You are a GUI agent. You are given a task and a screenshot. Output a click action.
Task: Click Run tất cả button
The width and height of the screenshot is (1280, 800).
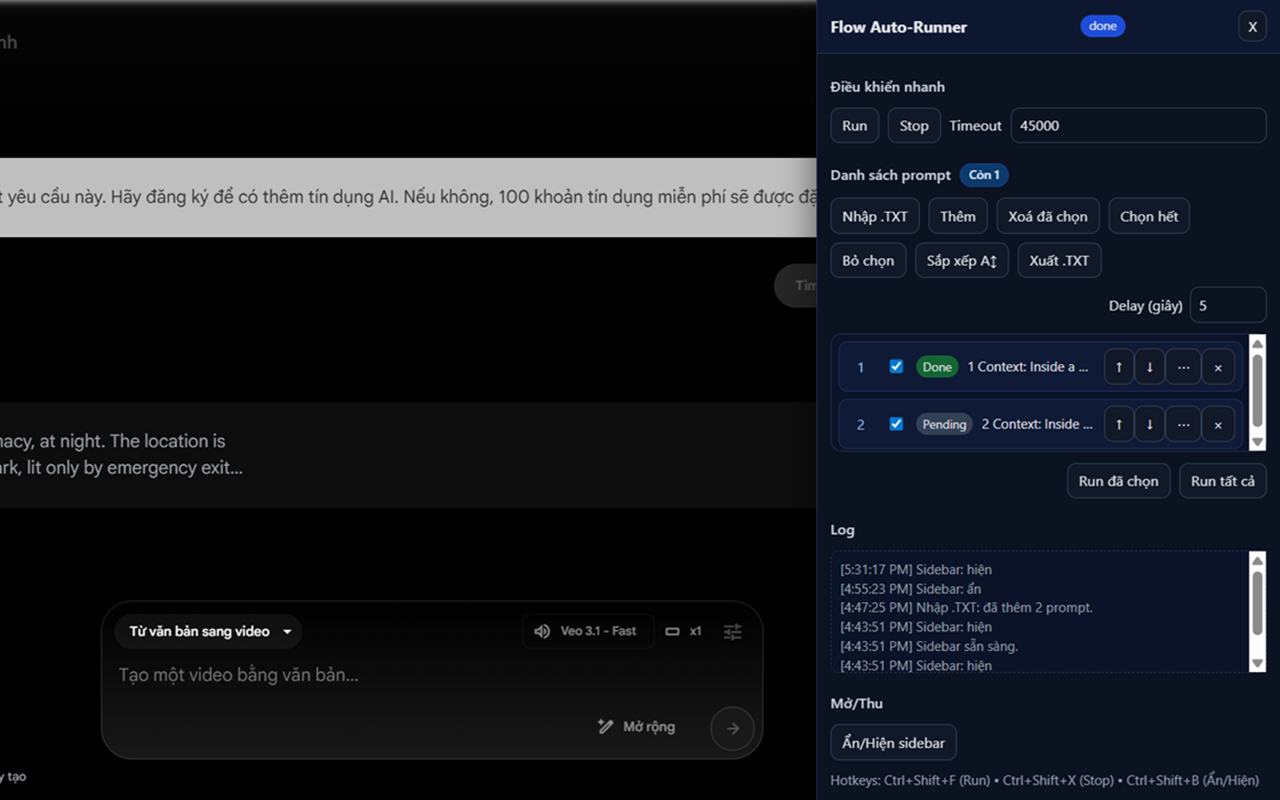1223,481
